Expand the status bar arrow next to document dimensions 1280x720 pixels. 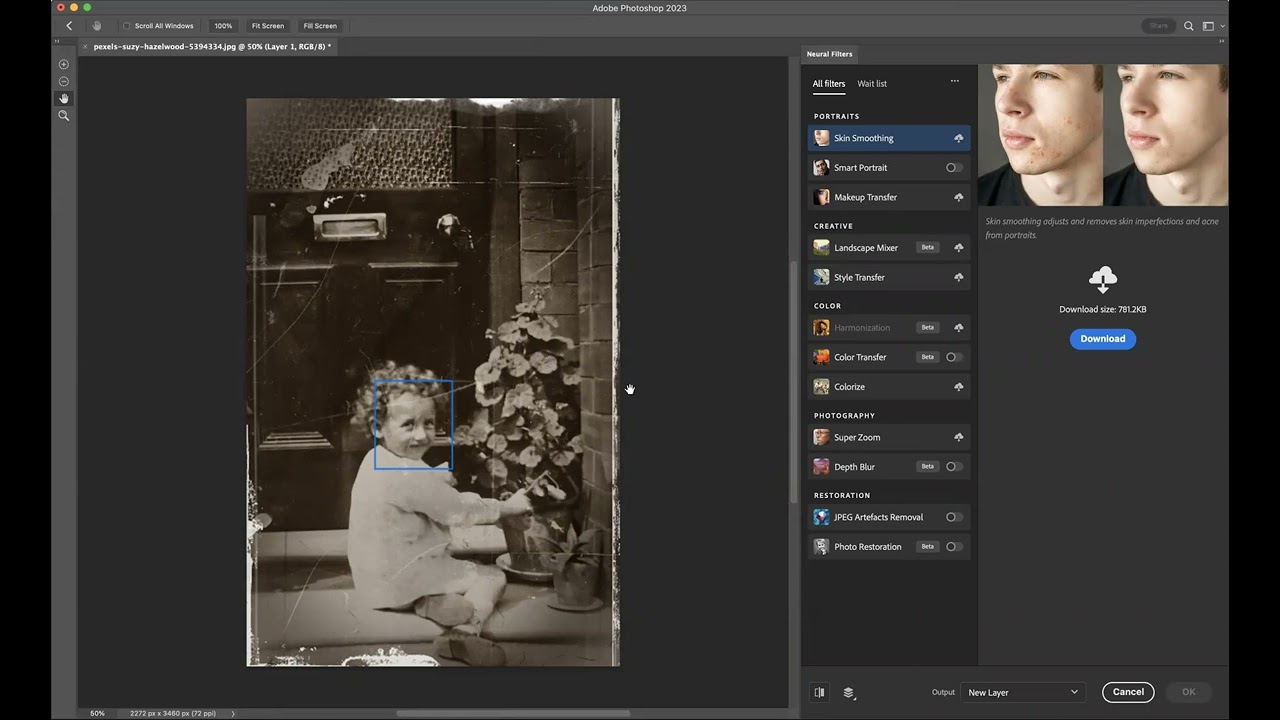click(x=233, y=713)
